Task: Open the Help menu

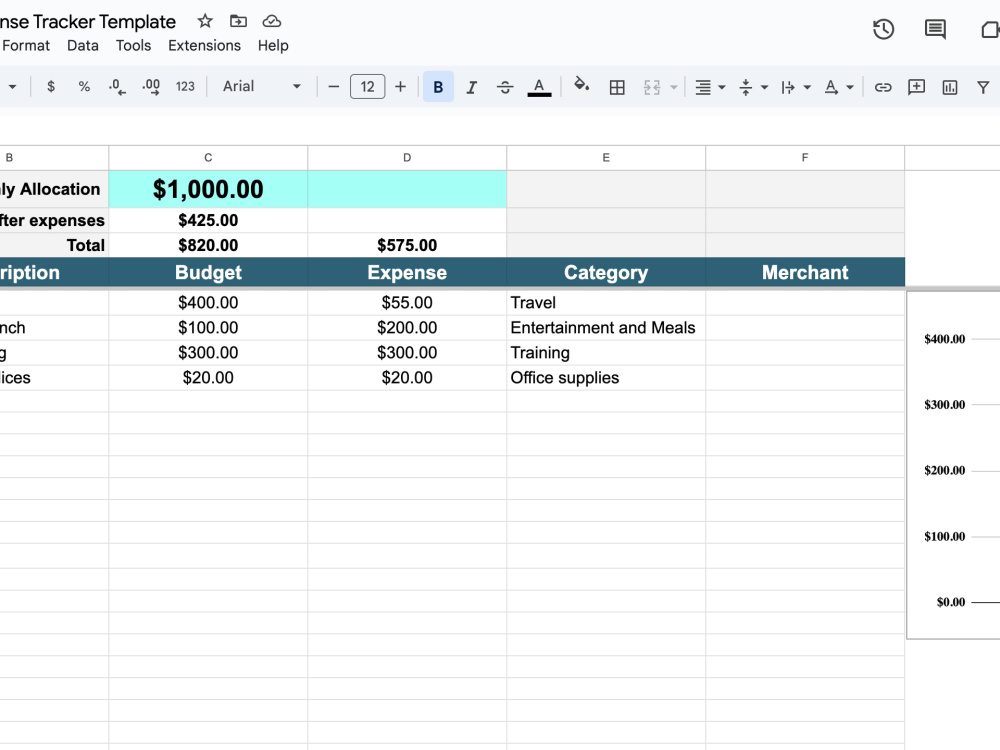Action: (273, 45)
